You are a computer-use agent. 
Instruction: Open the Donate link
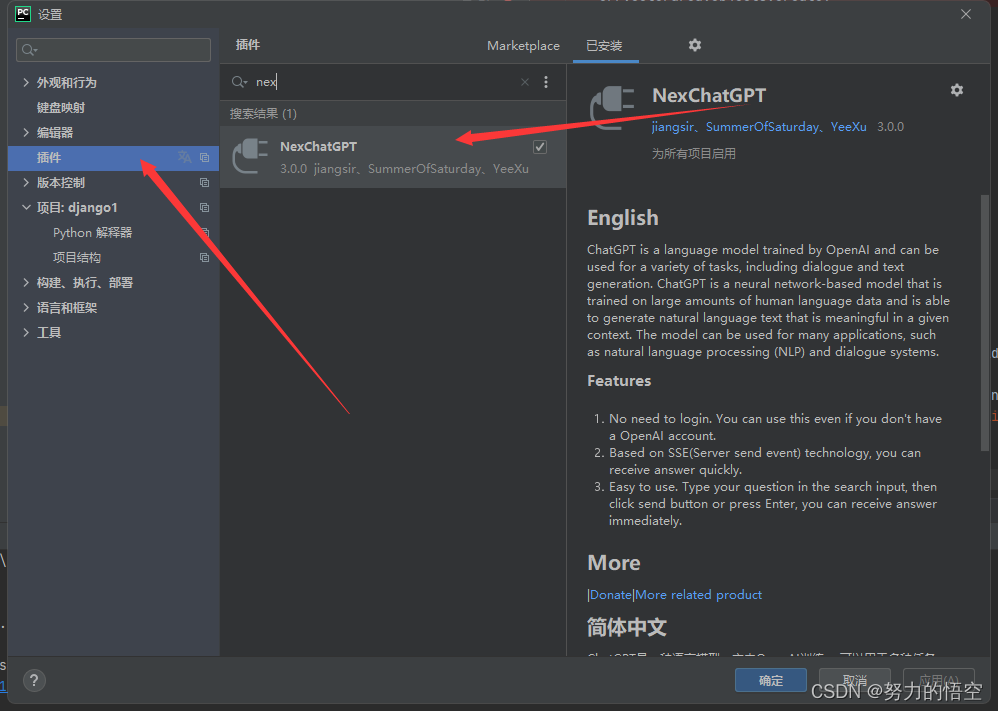click(610, 595)
